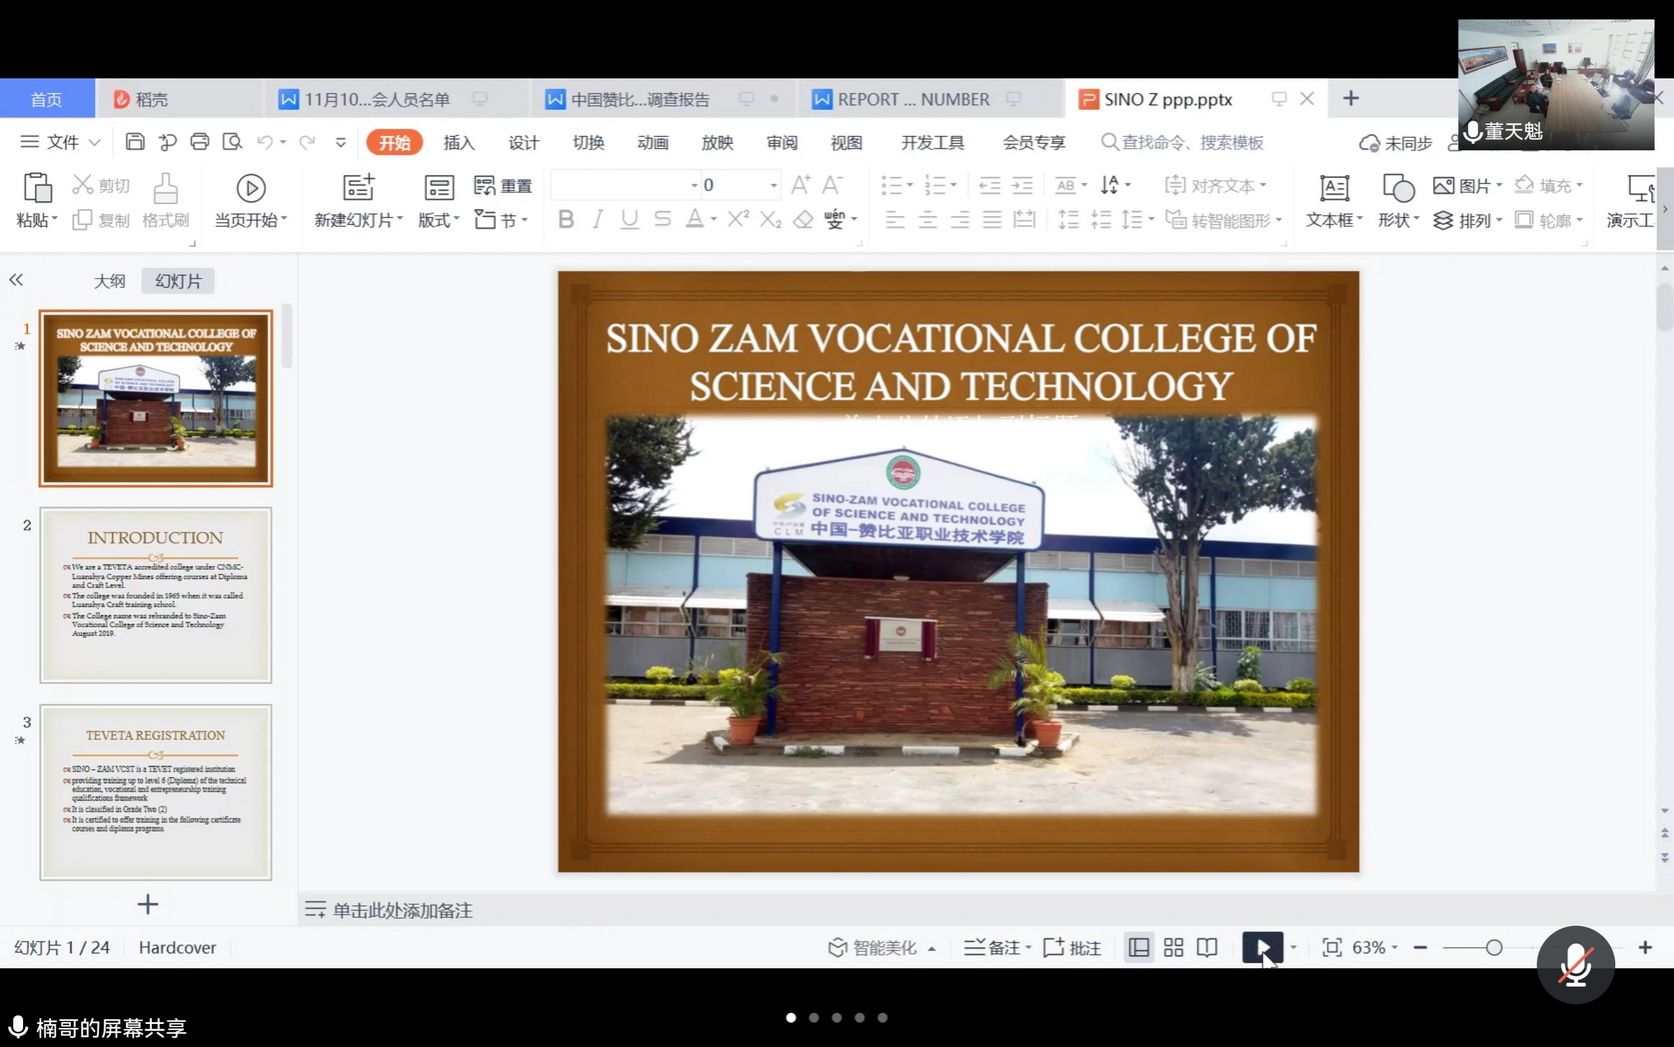Start slideshow with the play button
Viewport: 1674px width, 1047px height.
tap(1262, 947)
